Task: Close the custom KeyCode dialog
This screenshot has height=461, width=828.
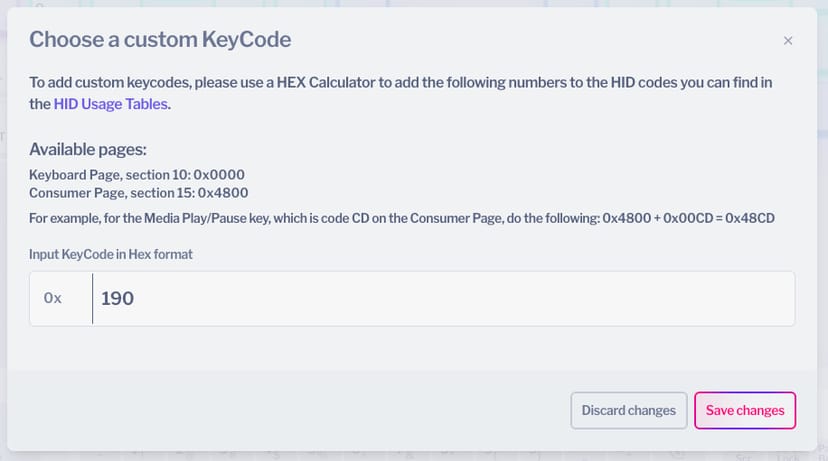Action: coord(788,41)
